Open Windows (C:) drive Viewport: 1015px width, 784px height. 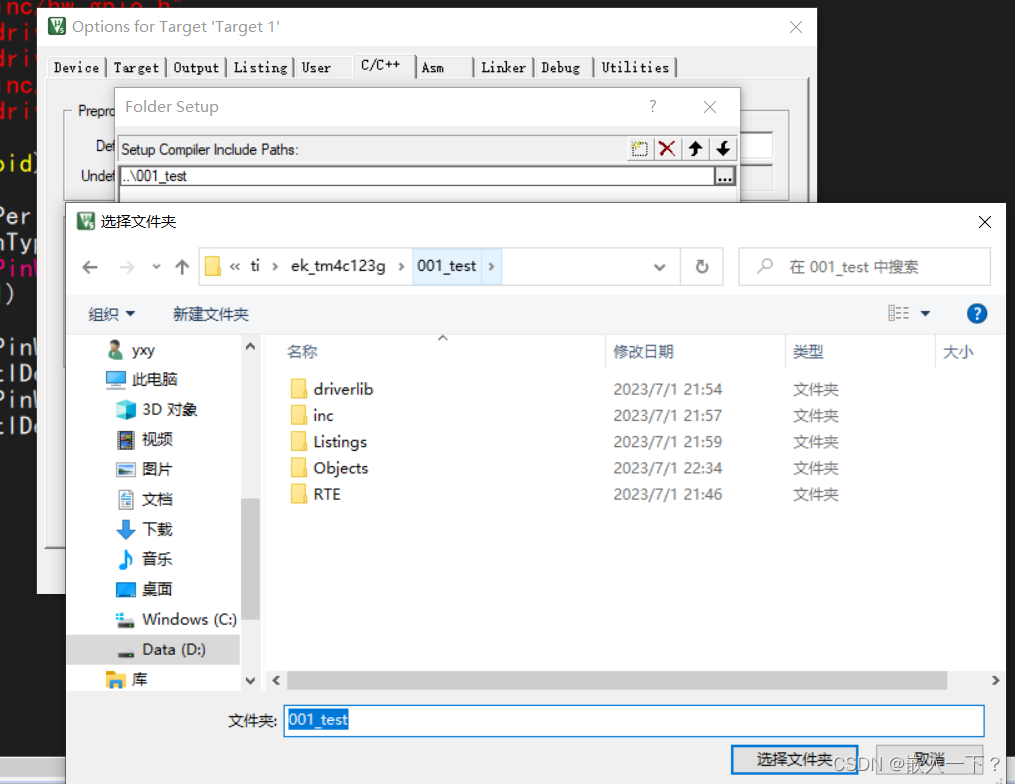pyautogui.click(x=176, y=620)
